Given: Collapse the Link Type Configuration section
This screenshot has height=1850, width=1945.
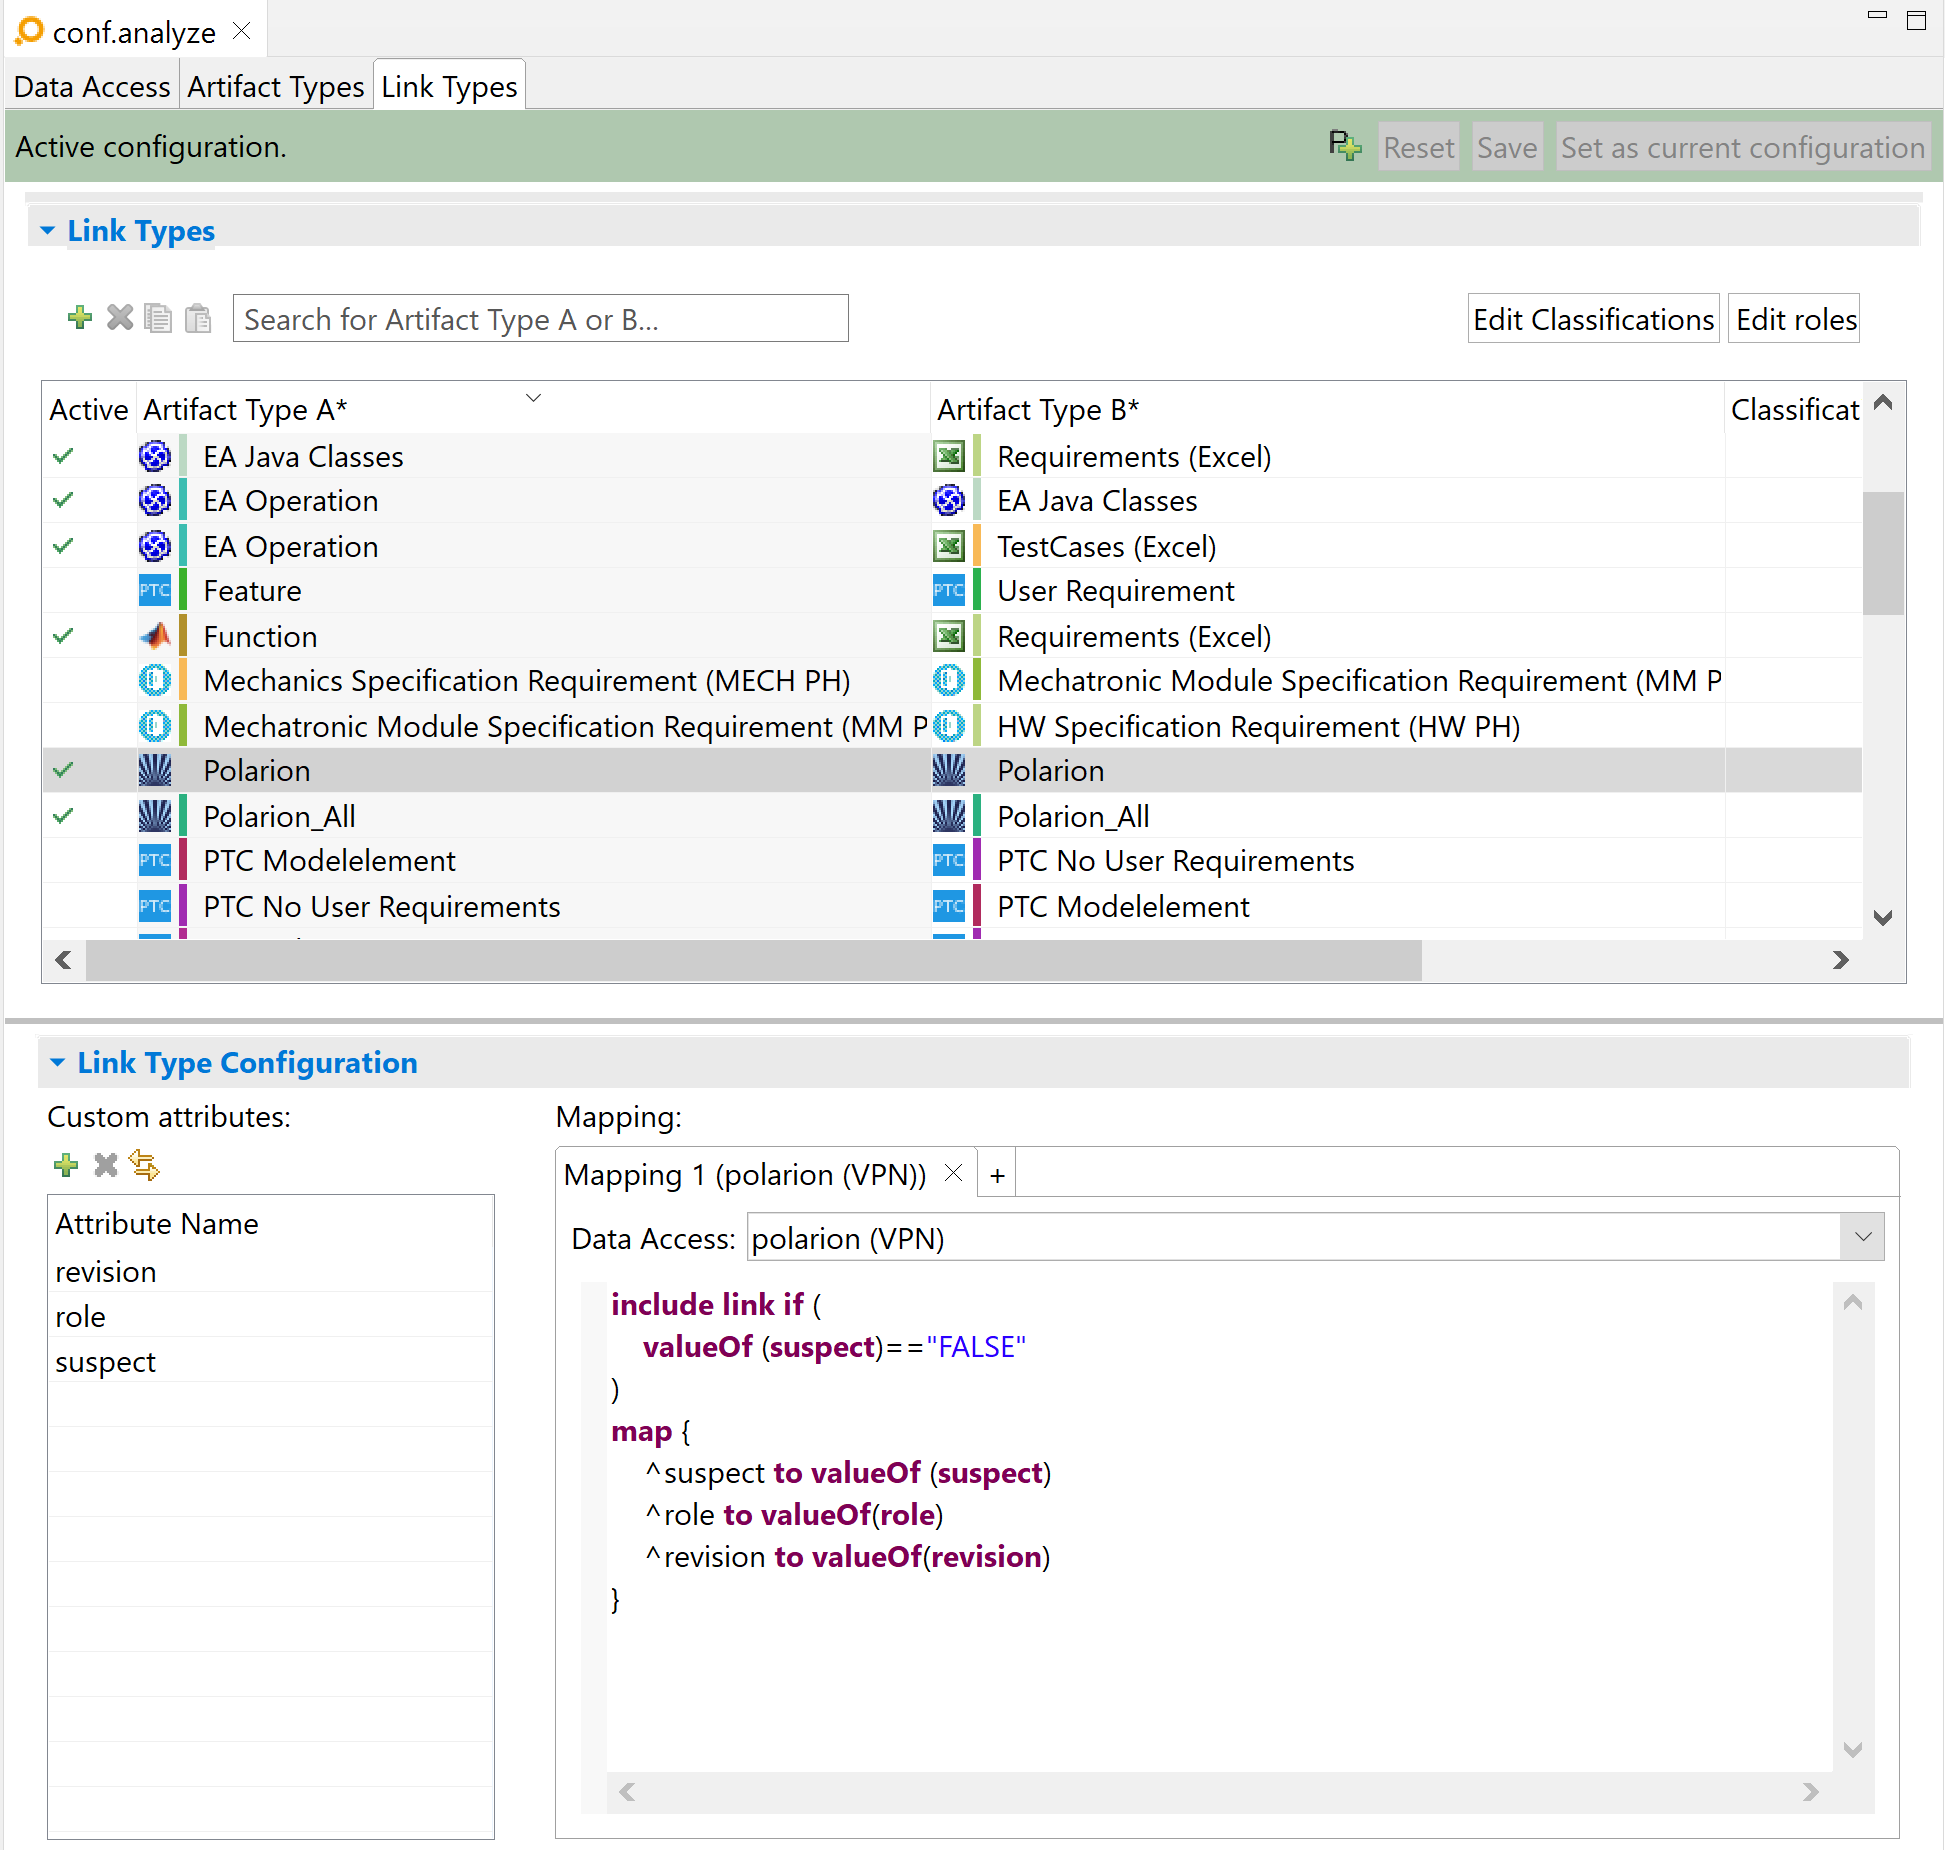Looking at the screenshot, I should 57,1063.
